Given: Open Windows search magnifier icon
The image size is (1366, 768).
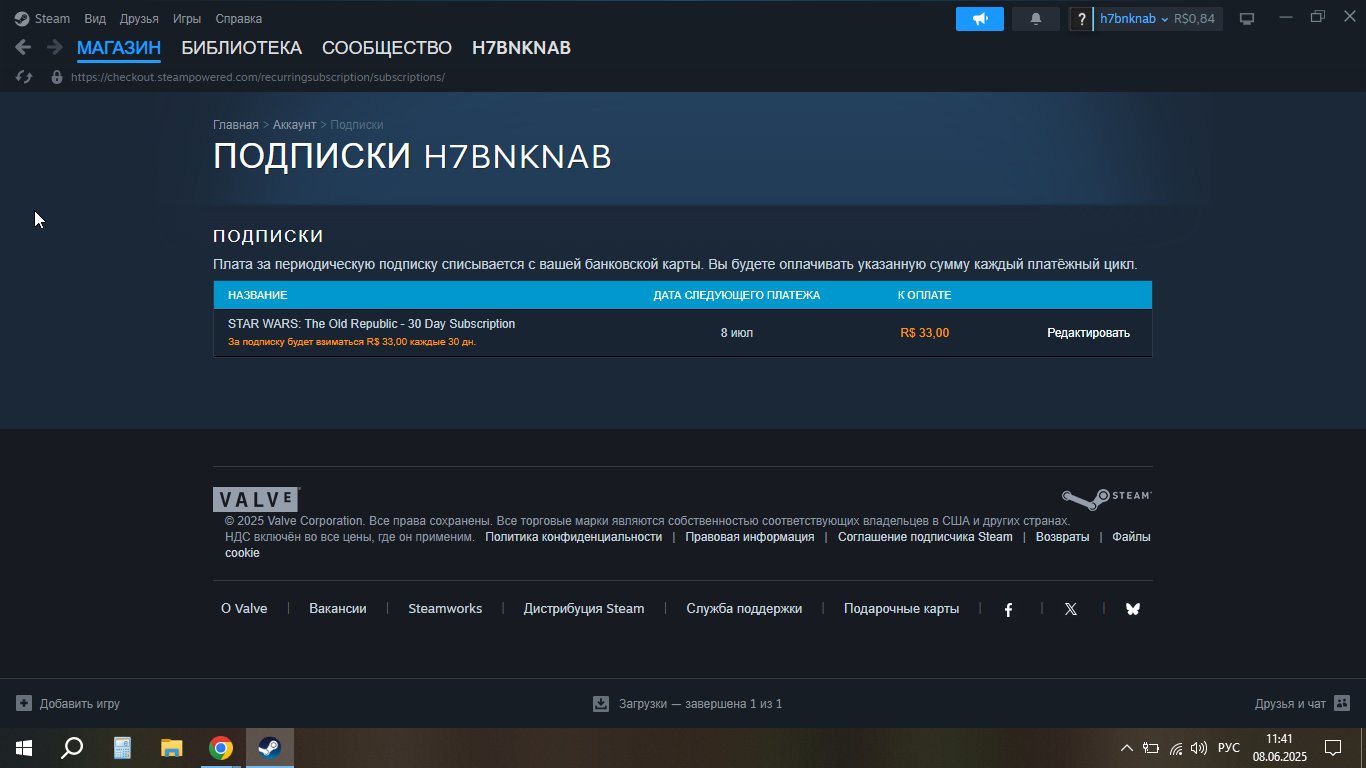Looking at the screenshot, I should 72,748.
